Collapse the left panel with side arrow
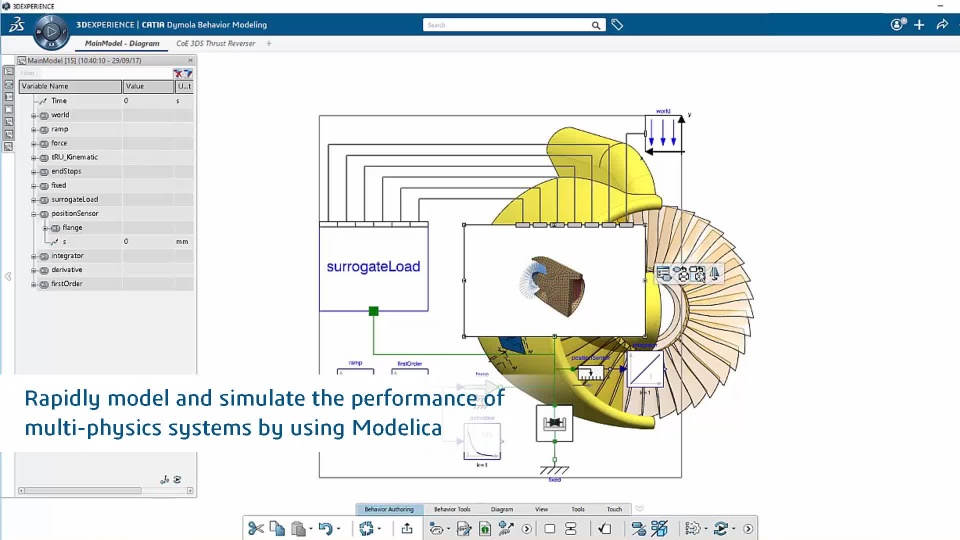This screenshot has height=540, width=960. coord(8,277)
